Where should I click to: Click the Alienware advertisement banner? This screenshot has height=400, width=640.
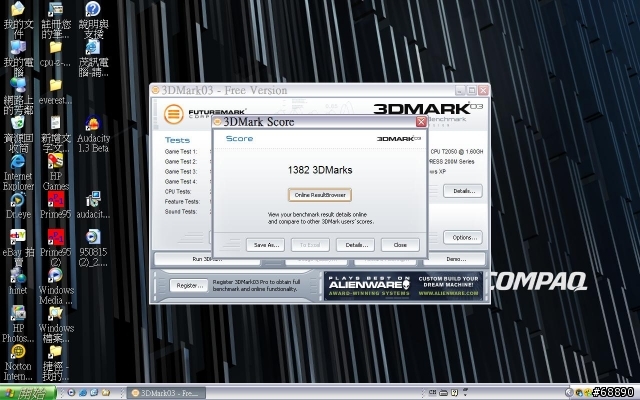403,286
